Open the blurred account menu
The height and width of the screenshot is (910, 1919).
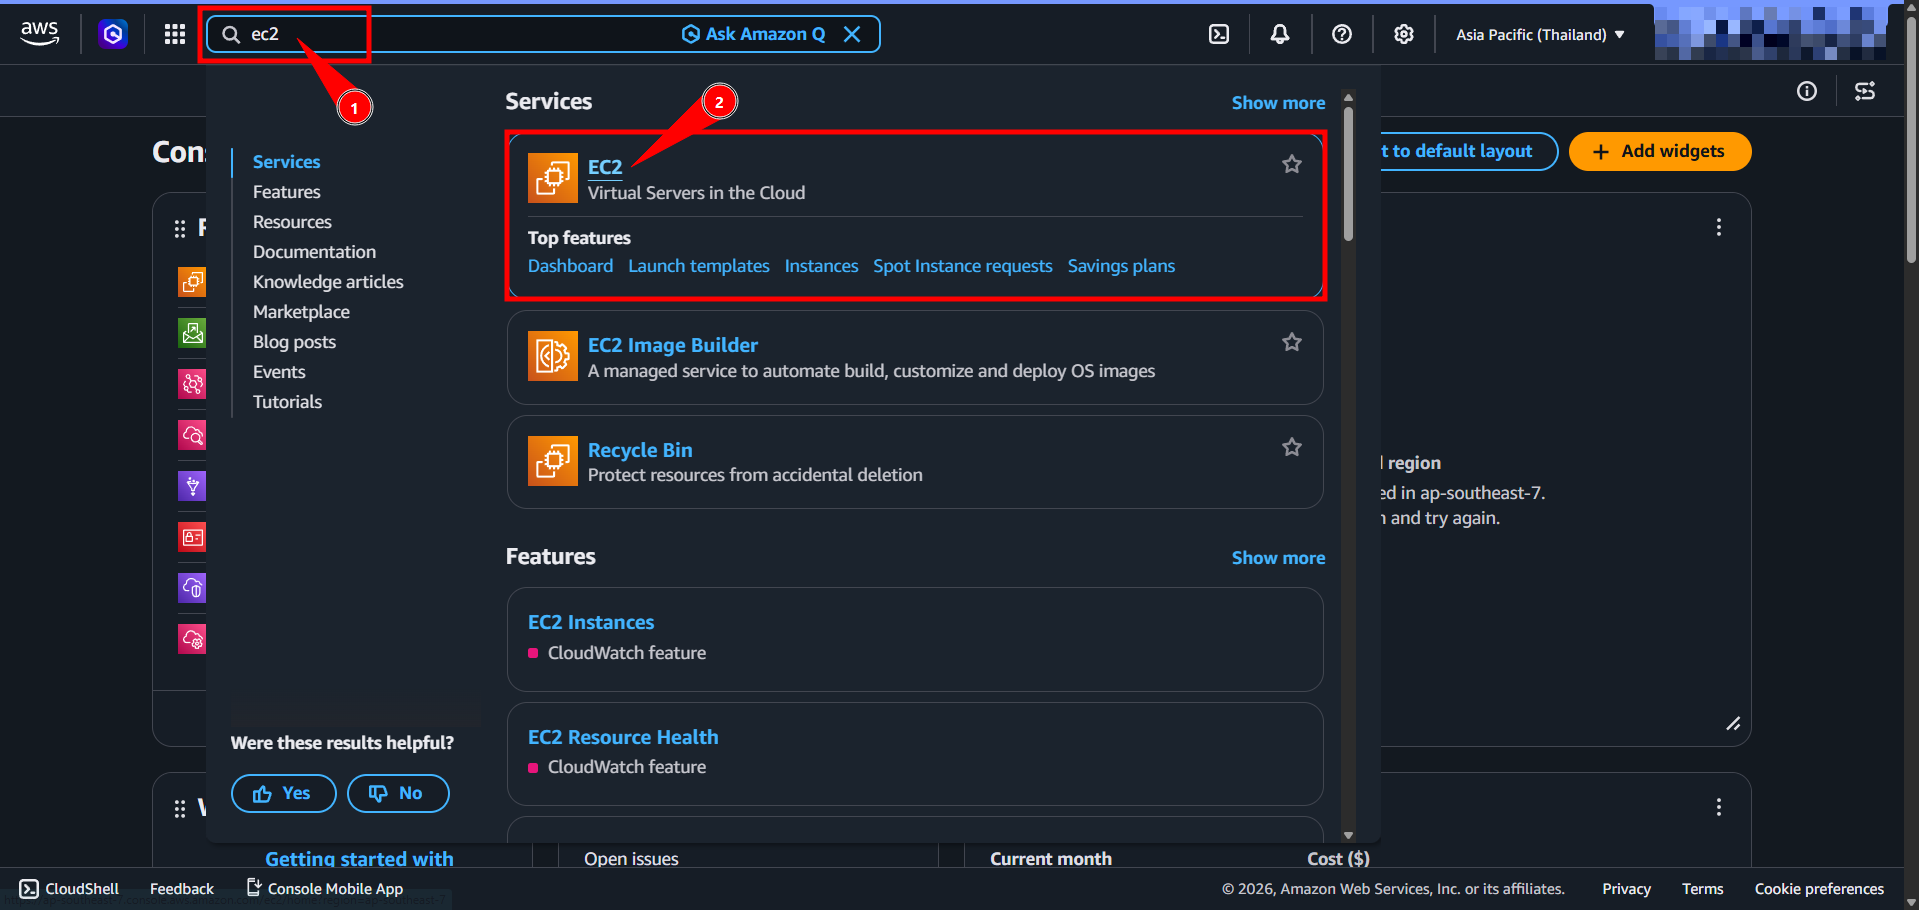[x=1770, y=32]
